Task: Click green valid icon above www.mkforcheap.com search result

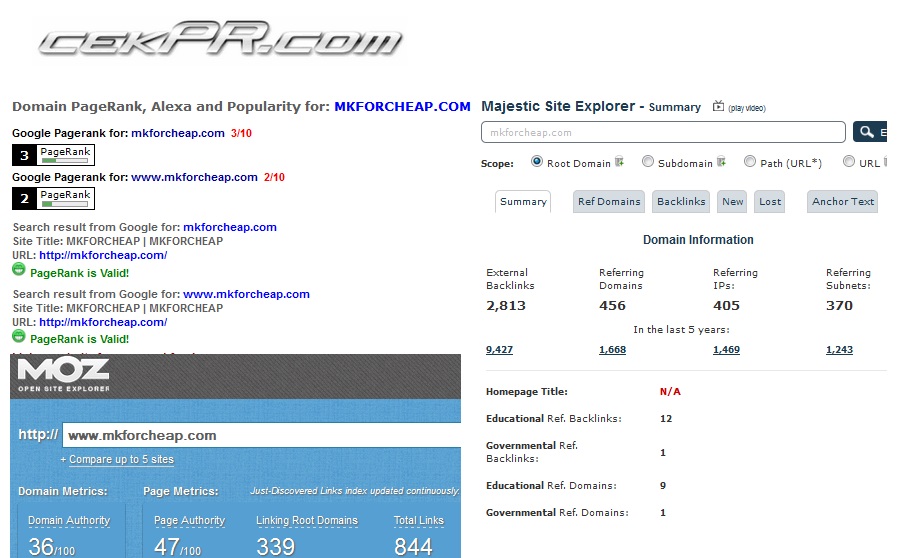Action: point(19,269)
